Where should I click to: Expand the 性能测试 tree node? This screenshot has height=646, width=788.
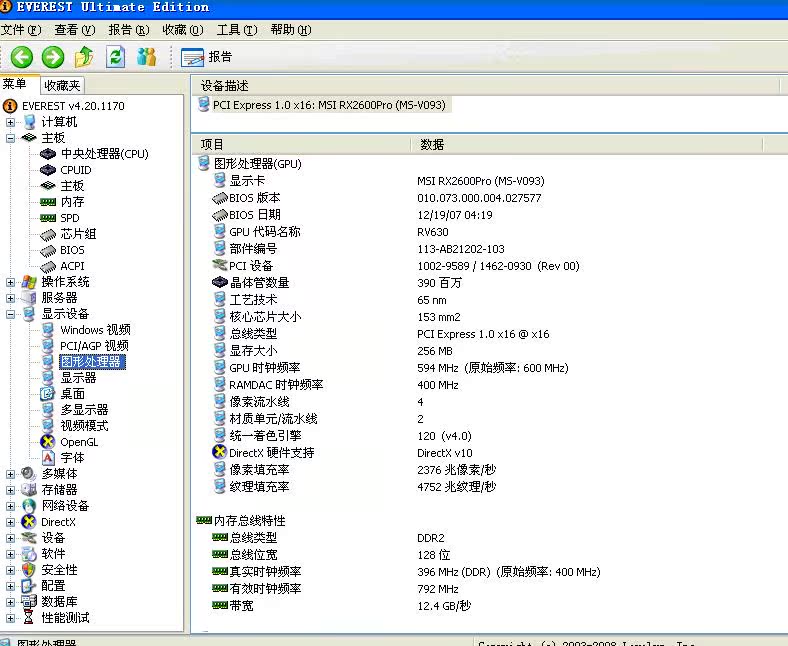[11, 618]
